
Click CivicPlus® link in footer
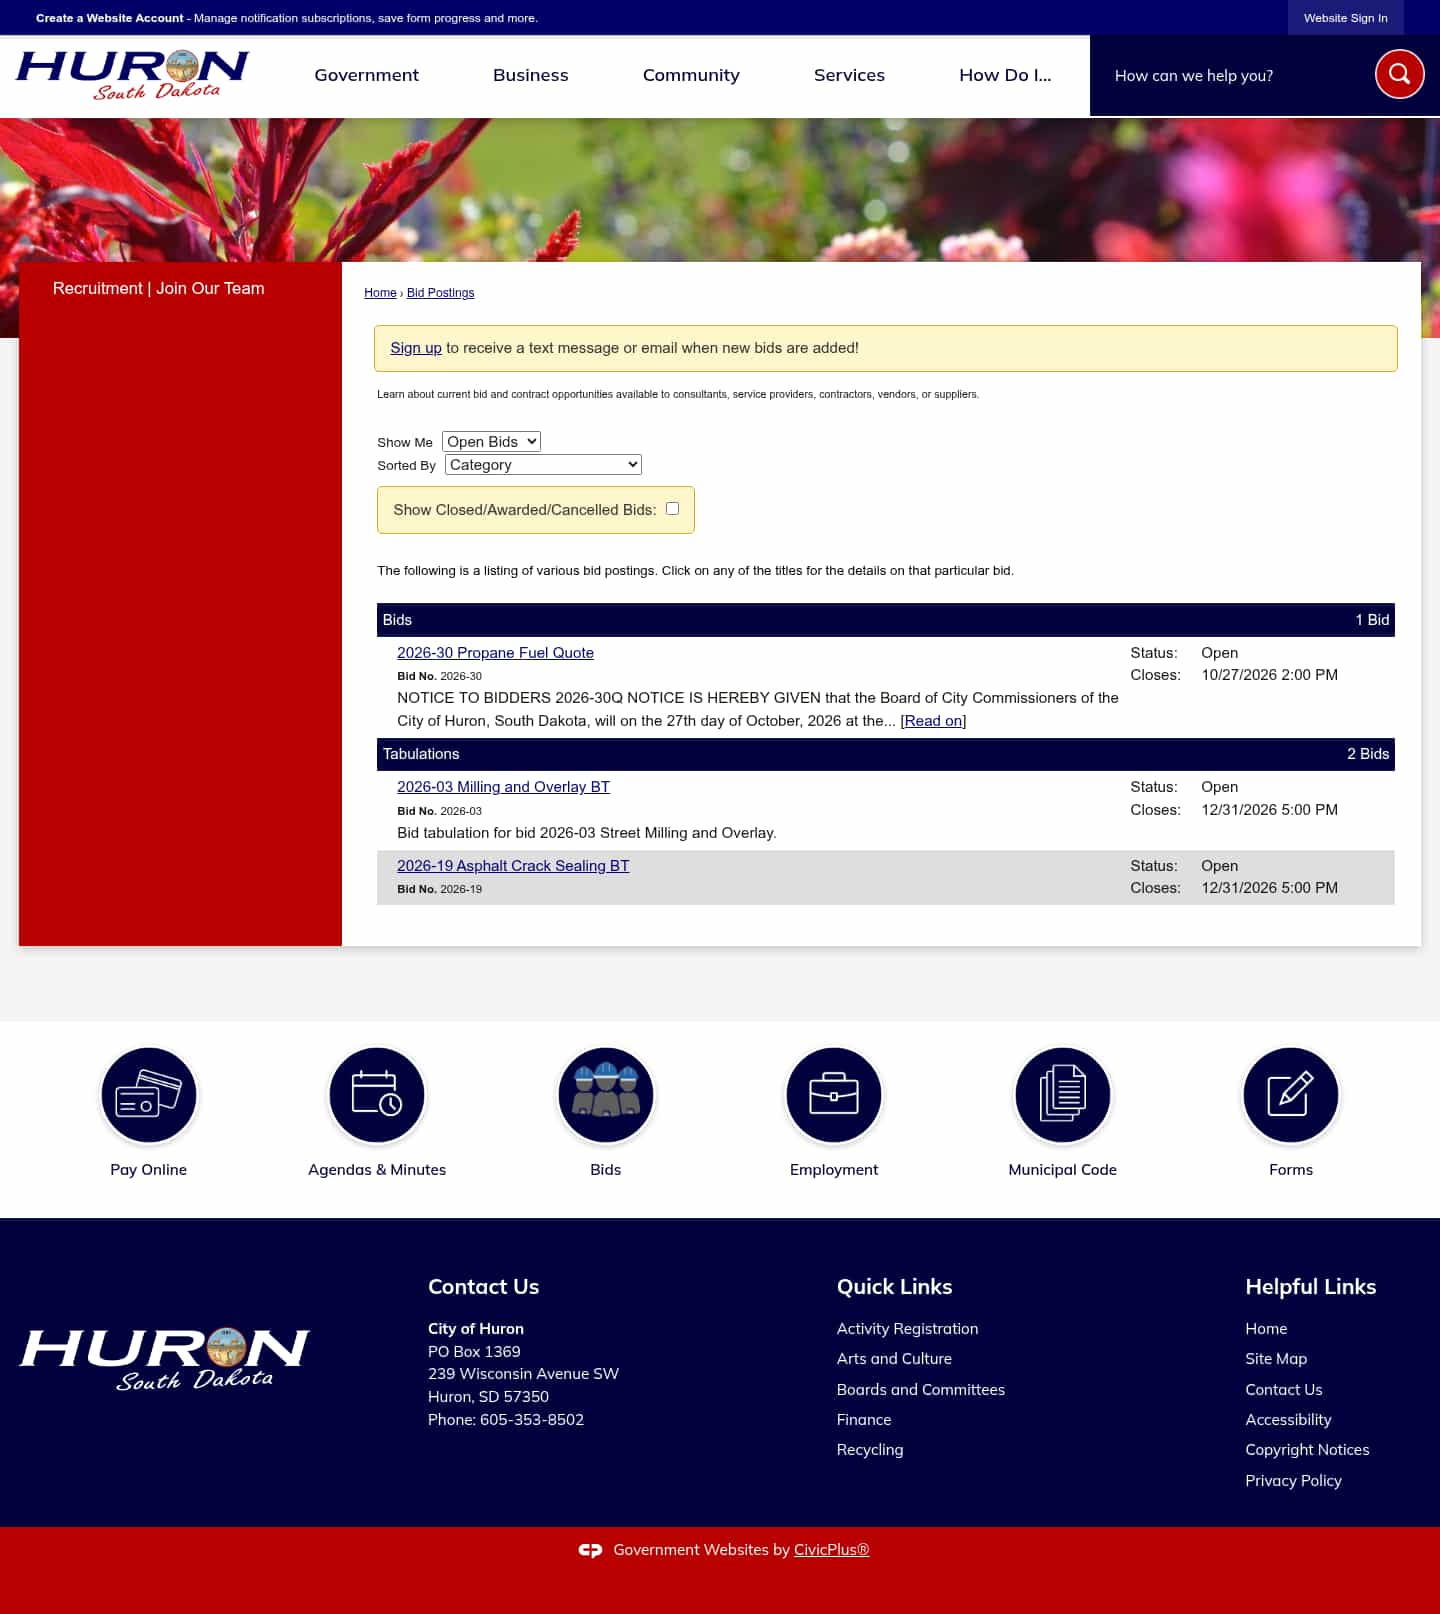(831, 1549)
